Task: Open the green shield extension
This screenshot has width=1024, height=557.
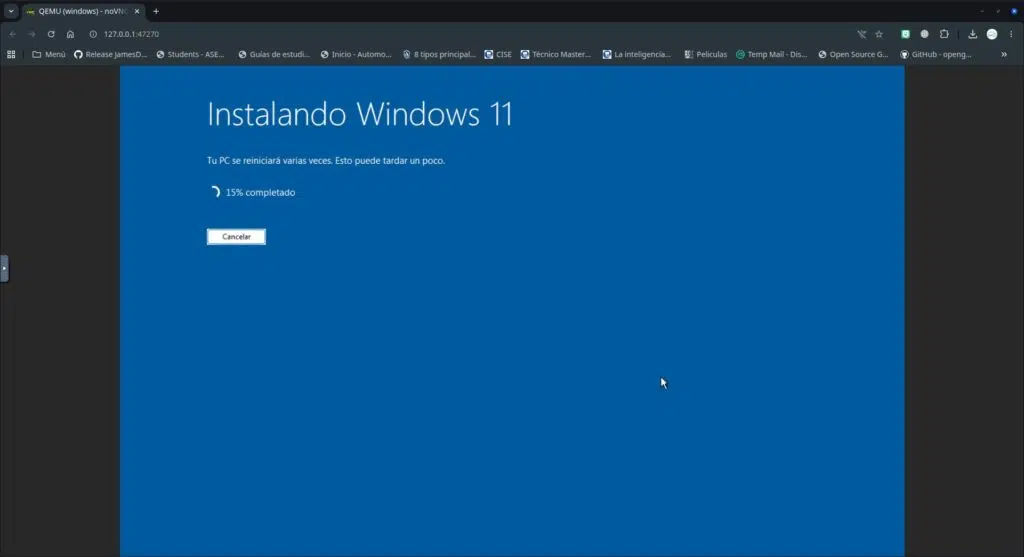Action: pyautogui.click(x=905, y=34)
